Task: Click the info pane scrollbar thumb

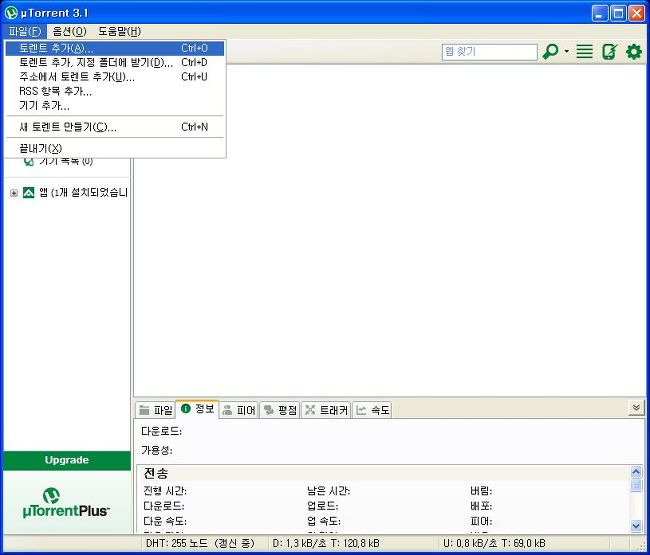Action: pyautogui.click(x=636, y=485)
